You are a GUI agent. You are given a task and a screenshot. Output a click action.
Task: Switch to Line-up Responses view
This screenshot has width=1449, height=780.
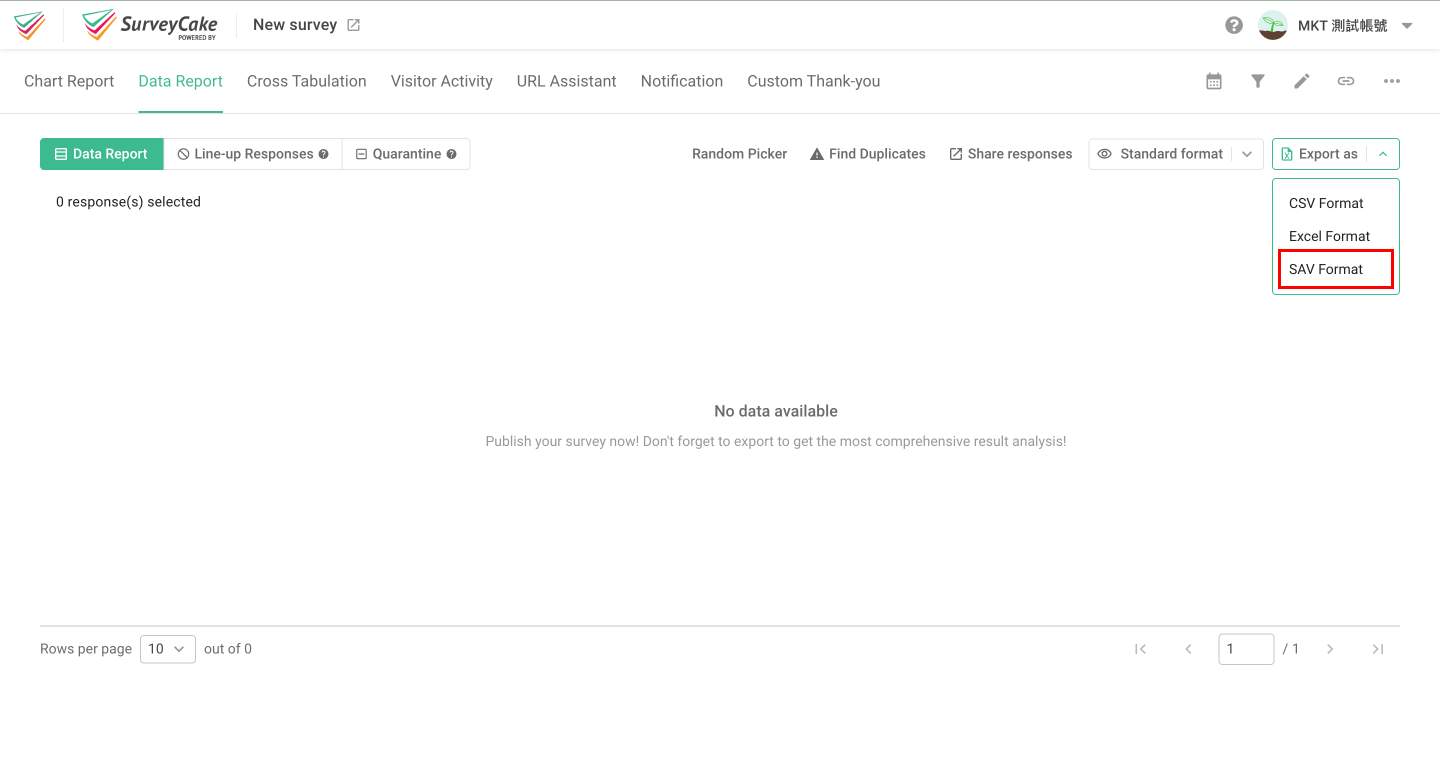click(253, 154)
